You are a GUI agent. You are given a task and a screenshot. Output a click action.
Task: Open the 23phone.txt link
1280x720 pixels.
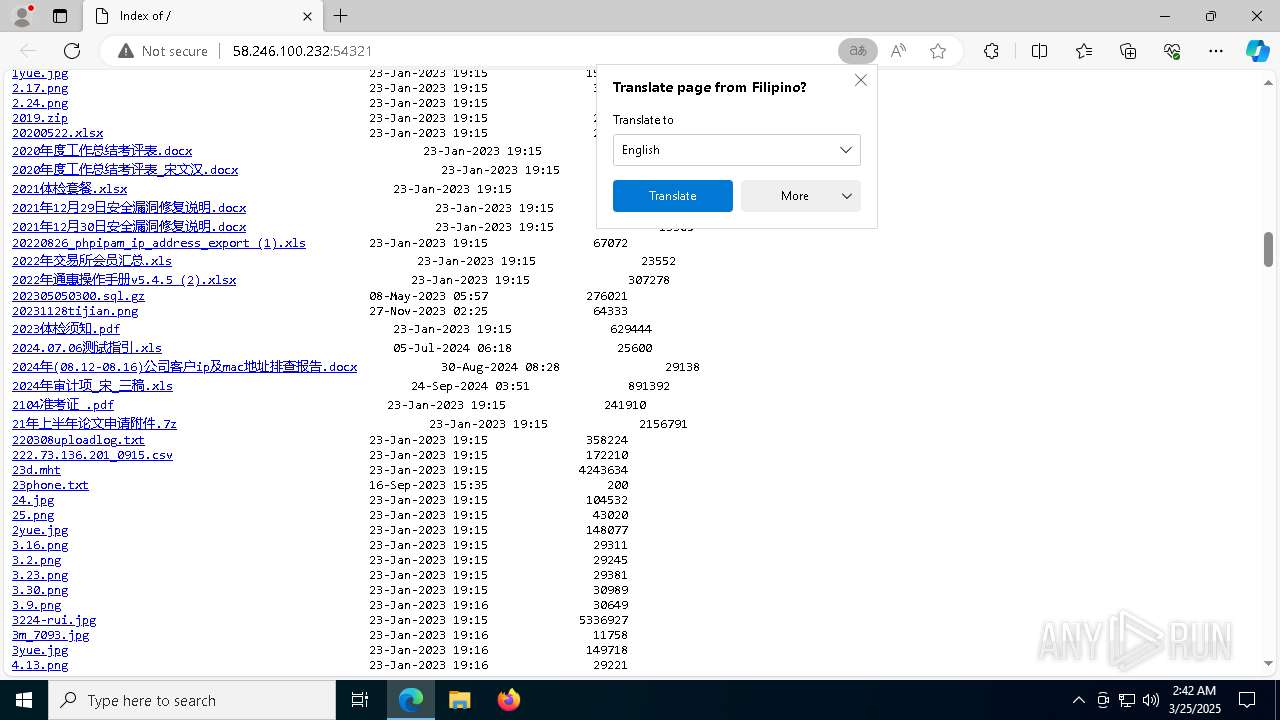(50, 485)
